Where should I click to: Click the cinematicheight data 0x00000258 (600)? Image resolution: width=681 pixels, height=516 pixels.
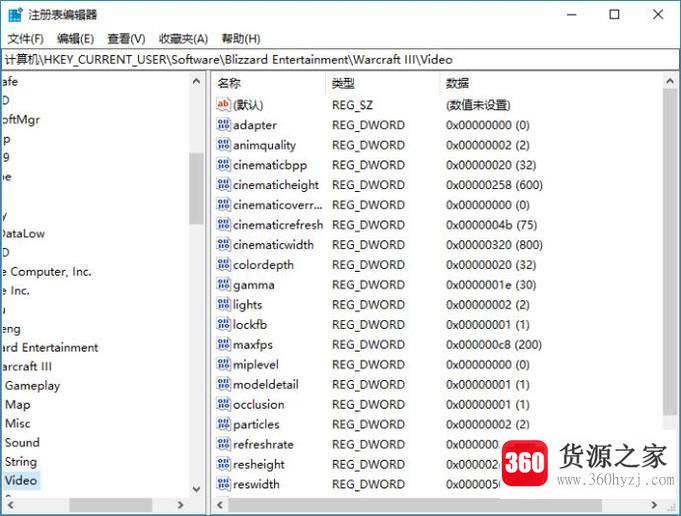494,185
